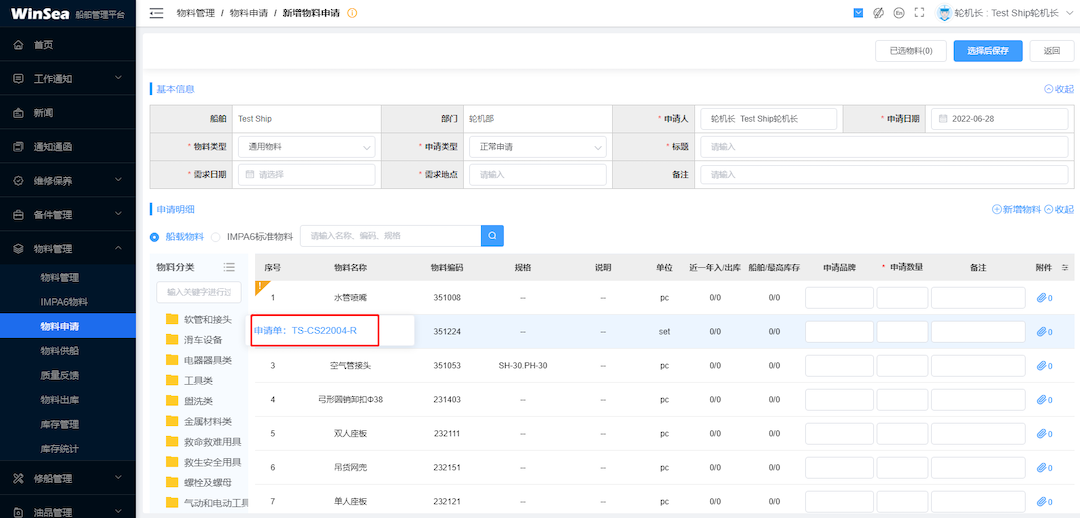
Task: Open 通知通函 in the sidebar
Action: 68,146
